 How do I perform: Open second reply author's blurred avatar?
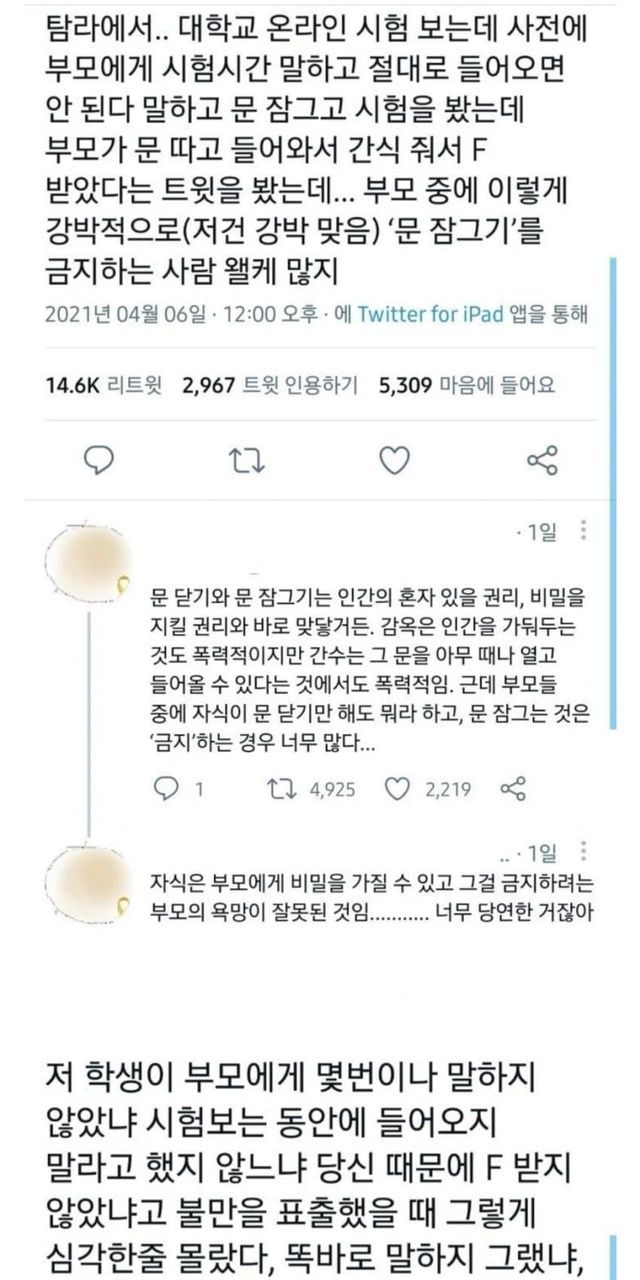88,882
